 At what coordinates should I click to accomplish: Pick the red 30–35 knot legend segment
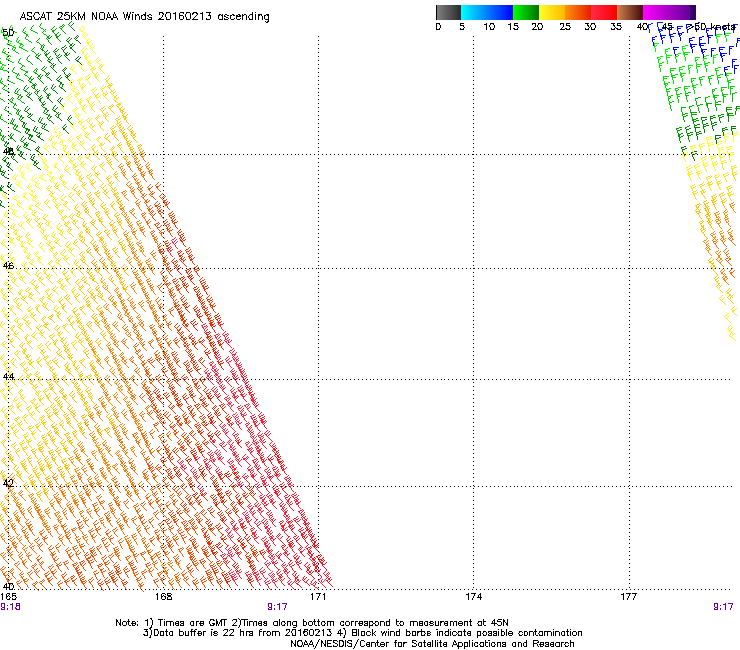click(604, 12)
